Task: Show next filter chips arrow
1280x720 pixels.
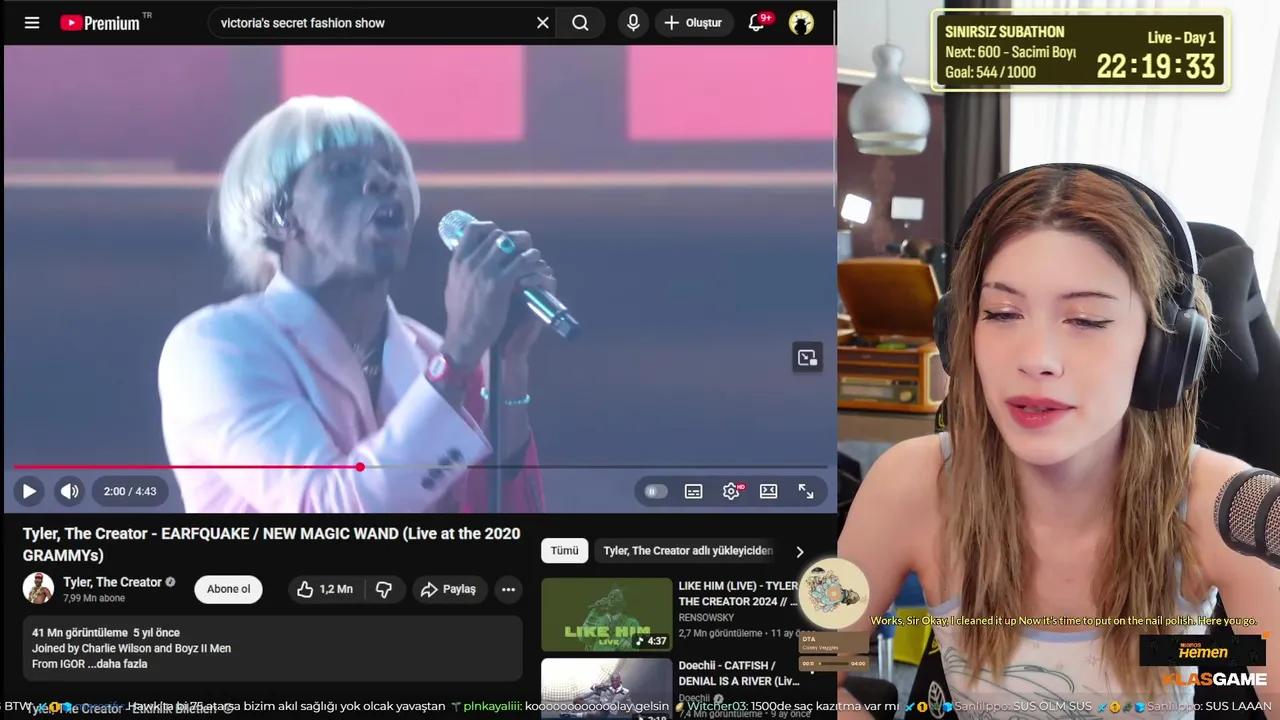Action: (x=799, y=551)
